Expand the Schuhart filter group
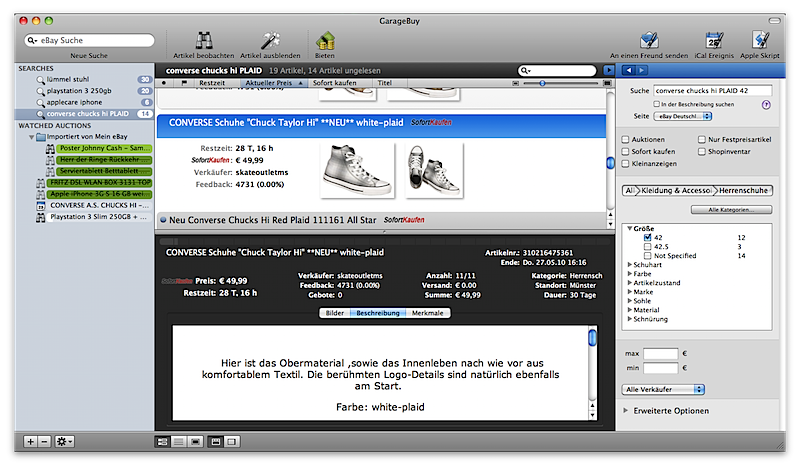This screenshot has width=800, height=466. 630,265
